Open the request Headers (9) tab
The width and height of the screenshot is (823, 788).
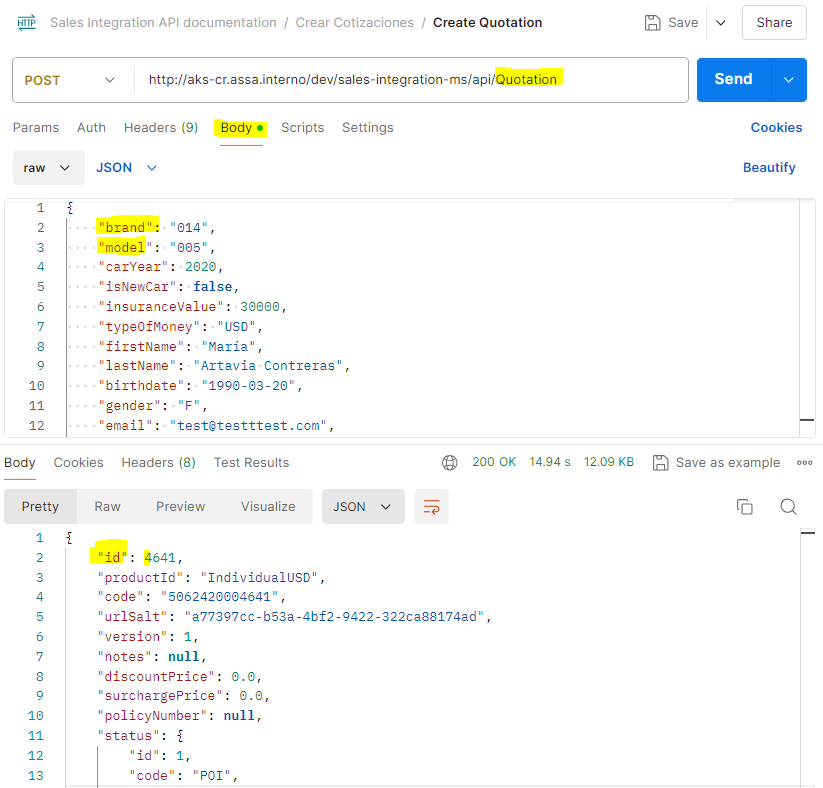161,128
